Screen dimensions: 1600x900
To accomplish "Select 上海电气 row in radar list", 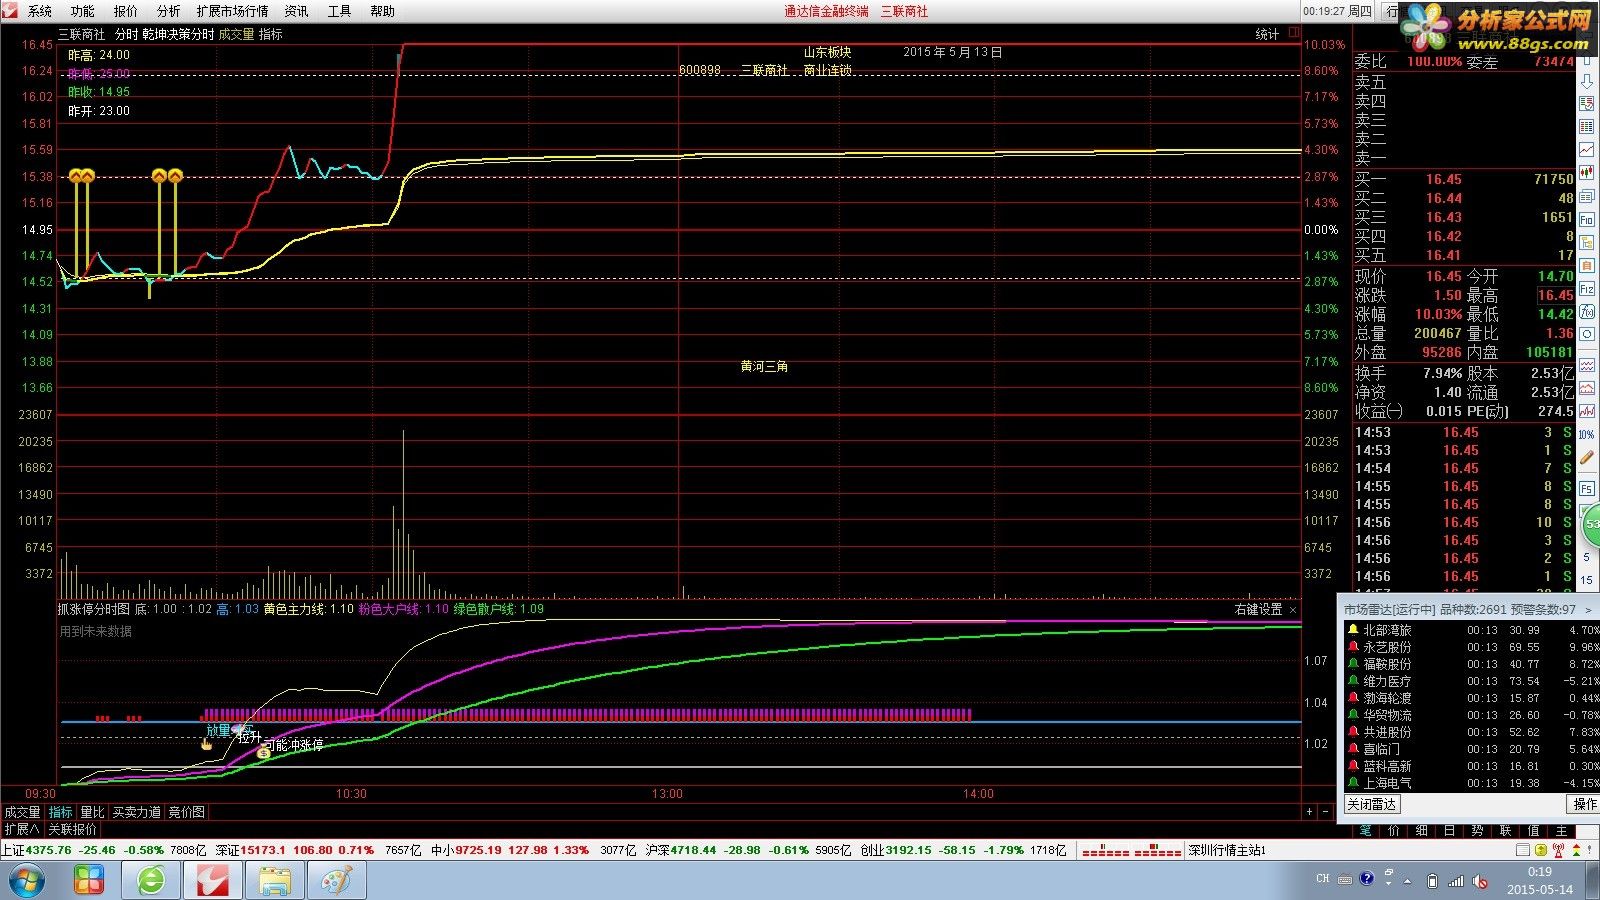I will [1471, 783].
